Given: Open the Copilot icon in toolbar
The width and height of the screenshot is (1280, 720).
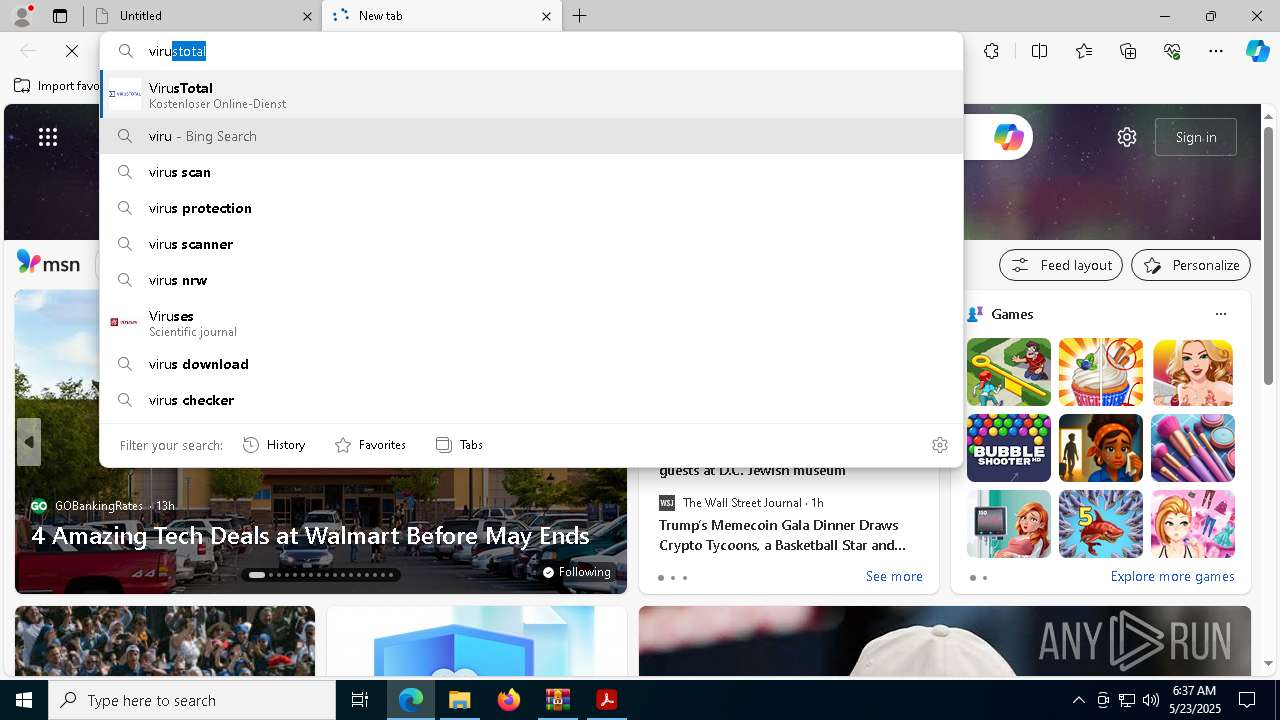Looking at the screenshot, I should coord(1257,51).
